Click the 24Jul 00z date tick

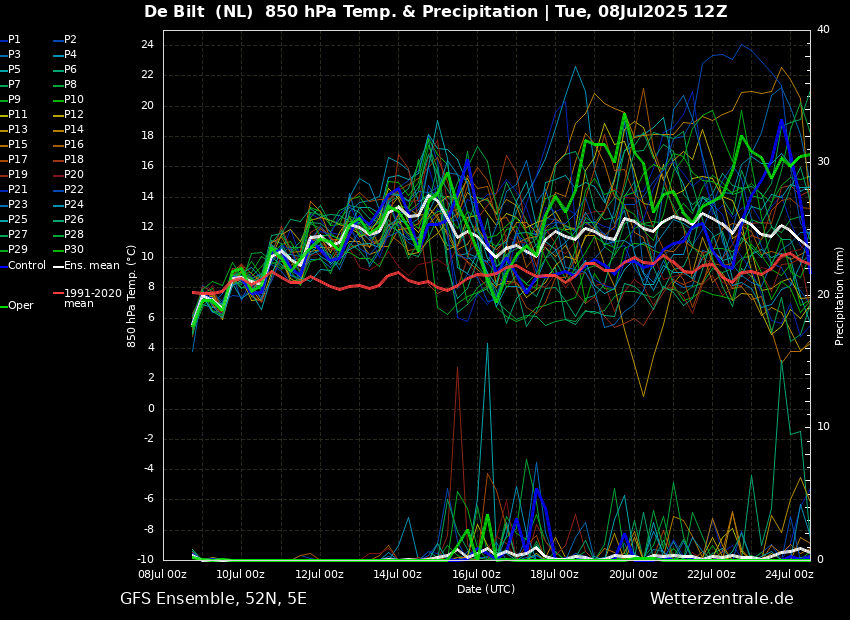[x=789, y=574]
